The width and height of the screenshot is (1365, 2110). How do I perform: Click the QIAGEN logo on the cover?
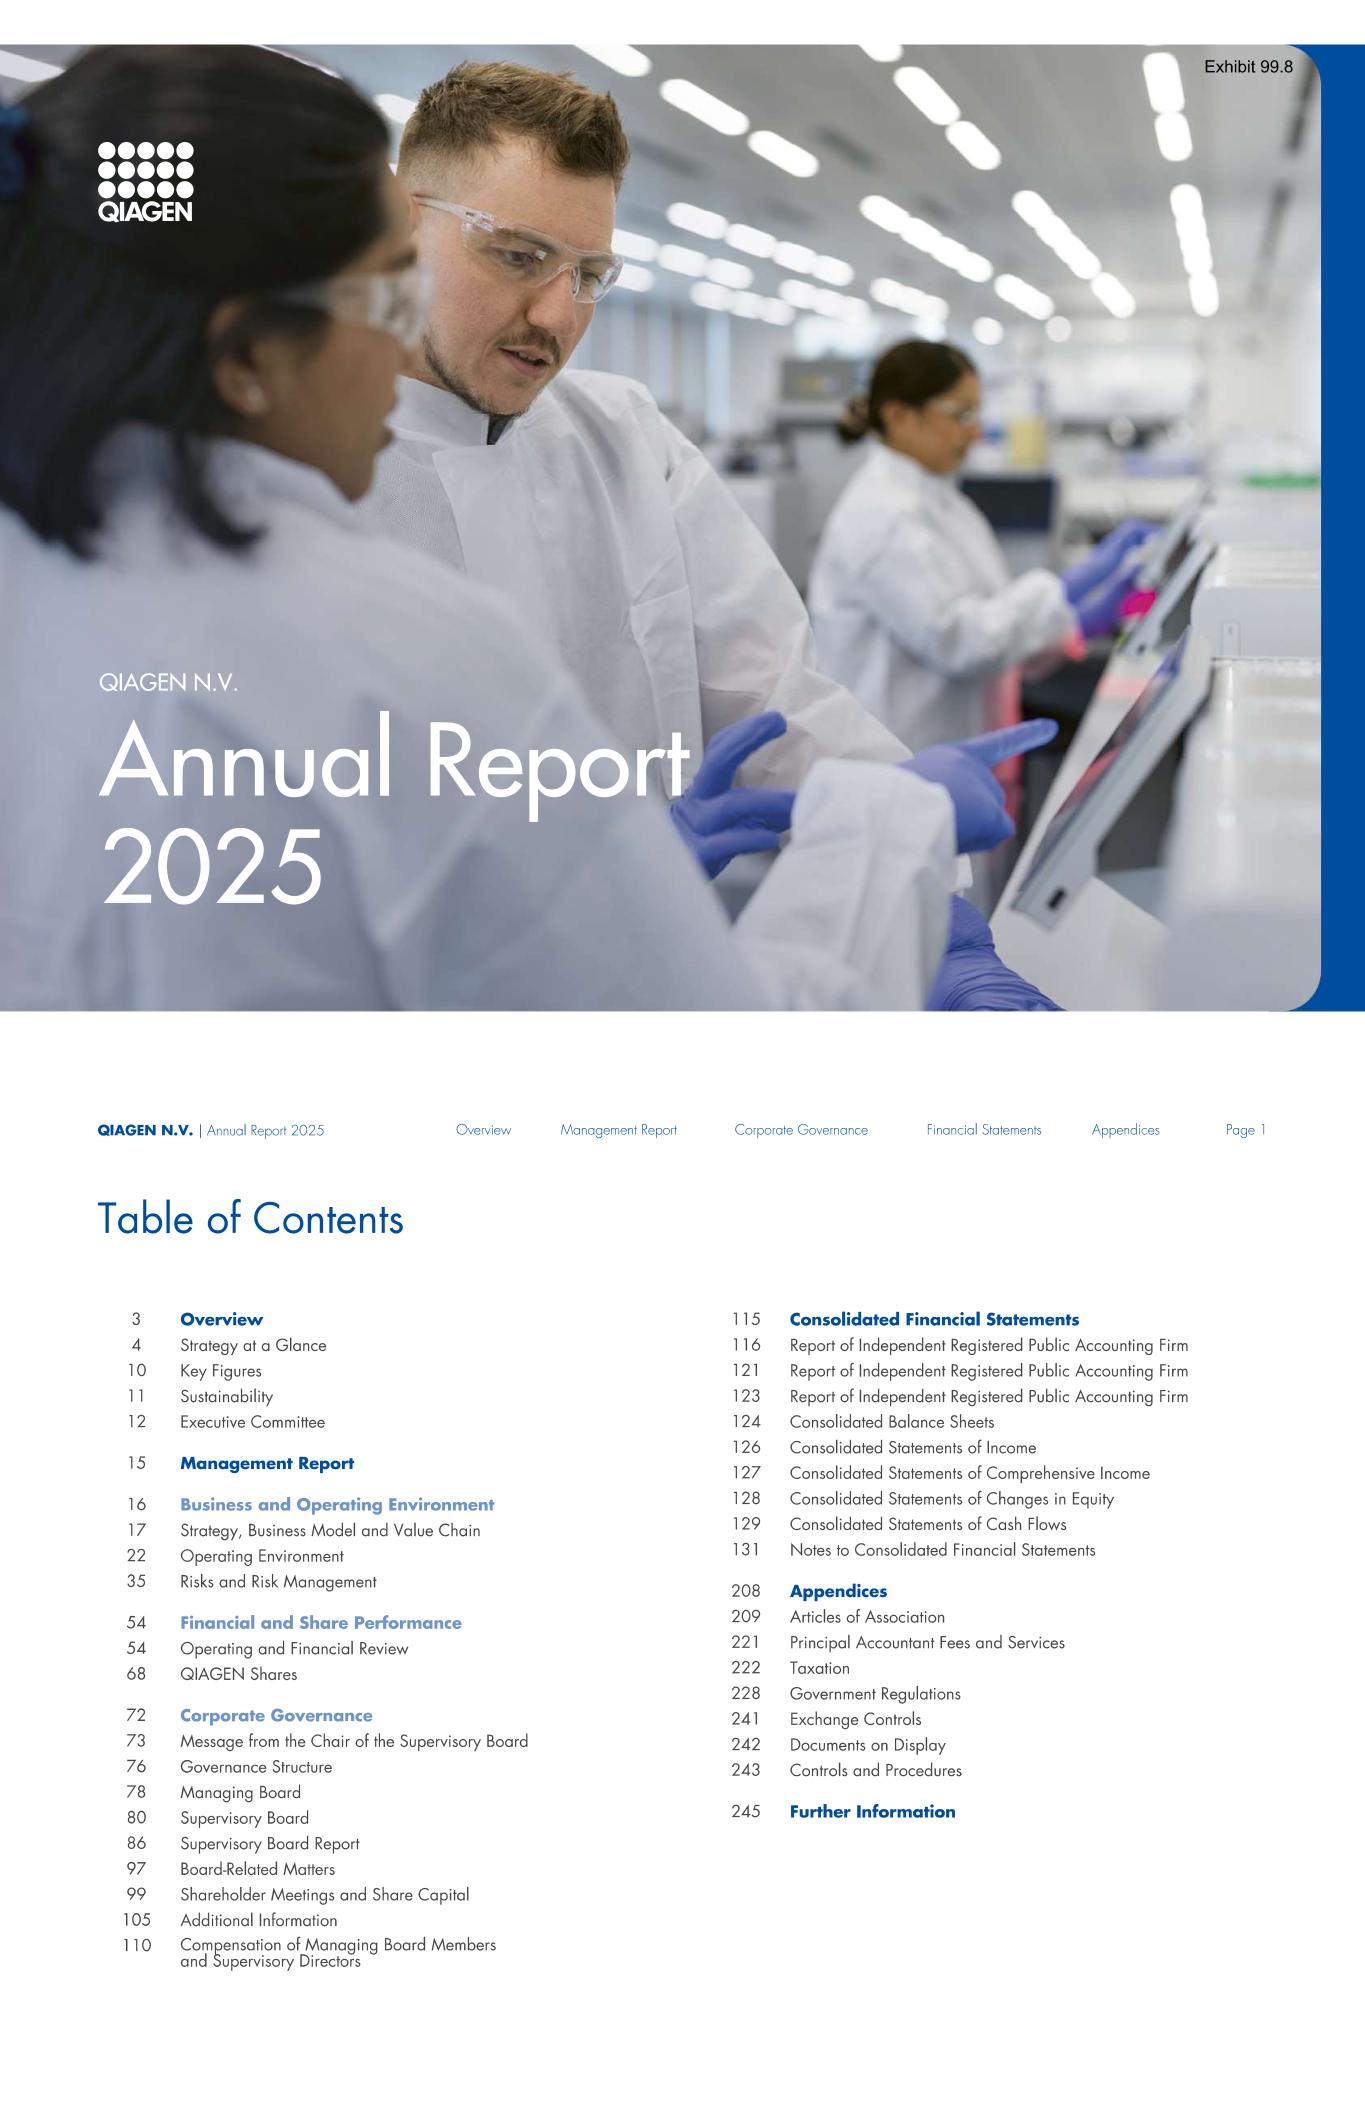(x=146, y=181)
